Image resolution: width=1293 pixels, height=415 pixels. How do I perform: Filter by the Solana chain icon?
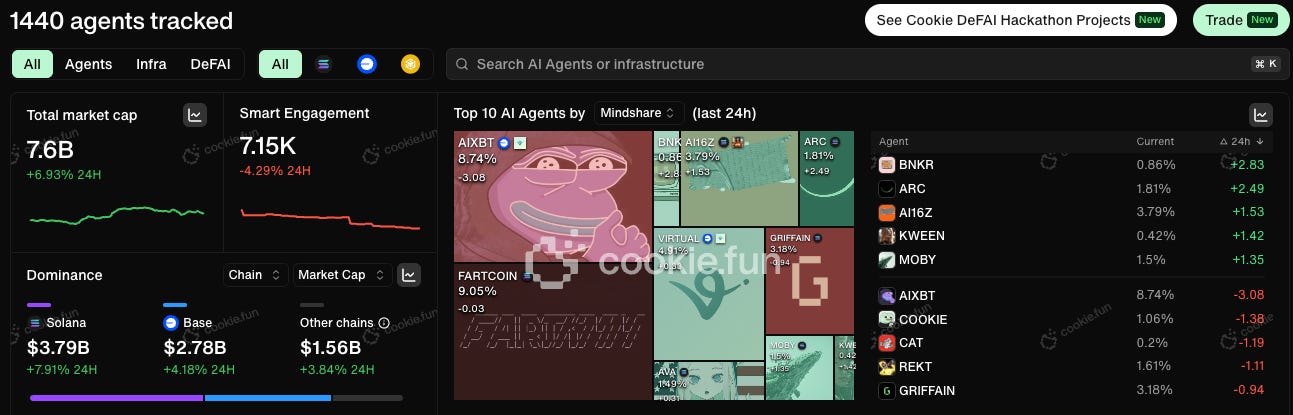pyautogui.click(x=323, y=64)
